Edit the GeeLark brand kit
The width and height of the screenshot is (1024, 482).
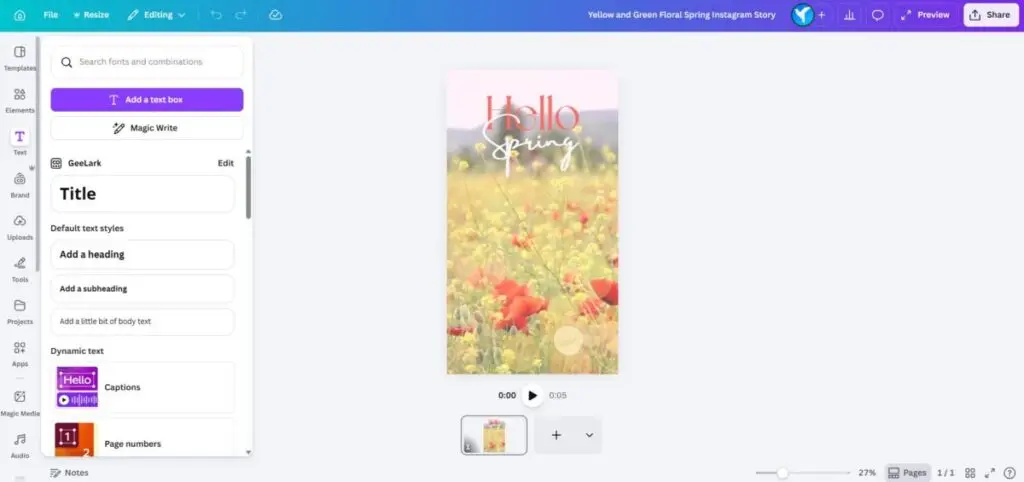coord(225,163)
